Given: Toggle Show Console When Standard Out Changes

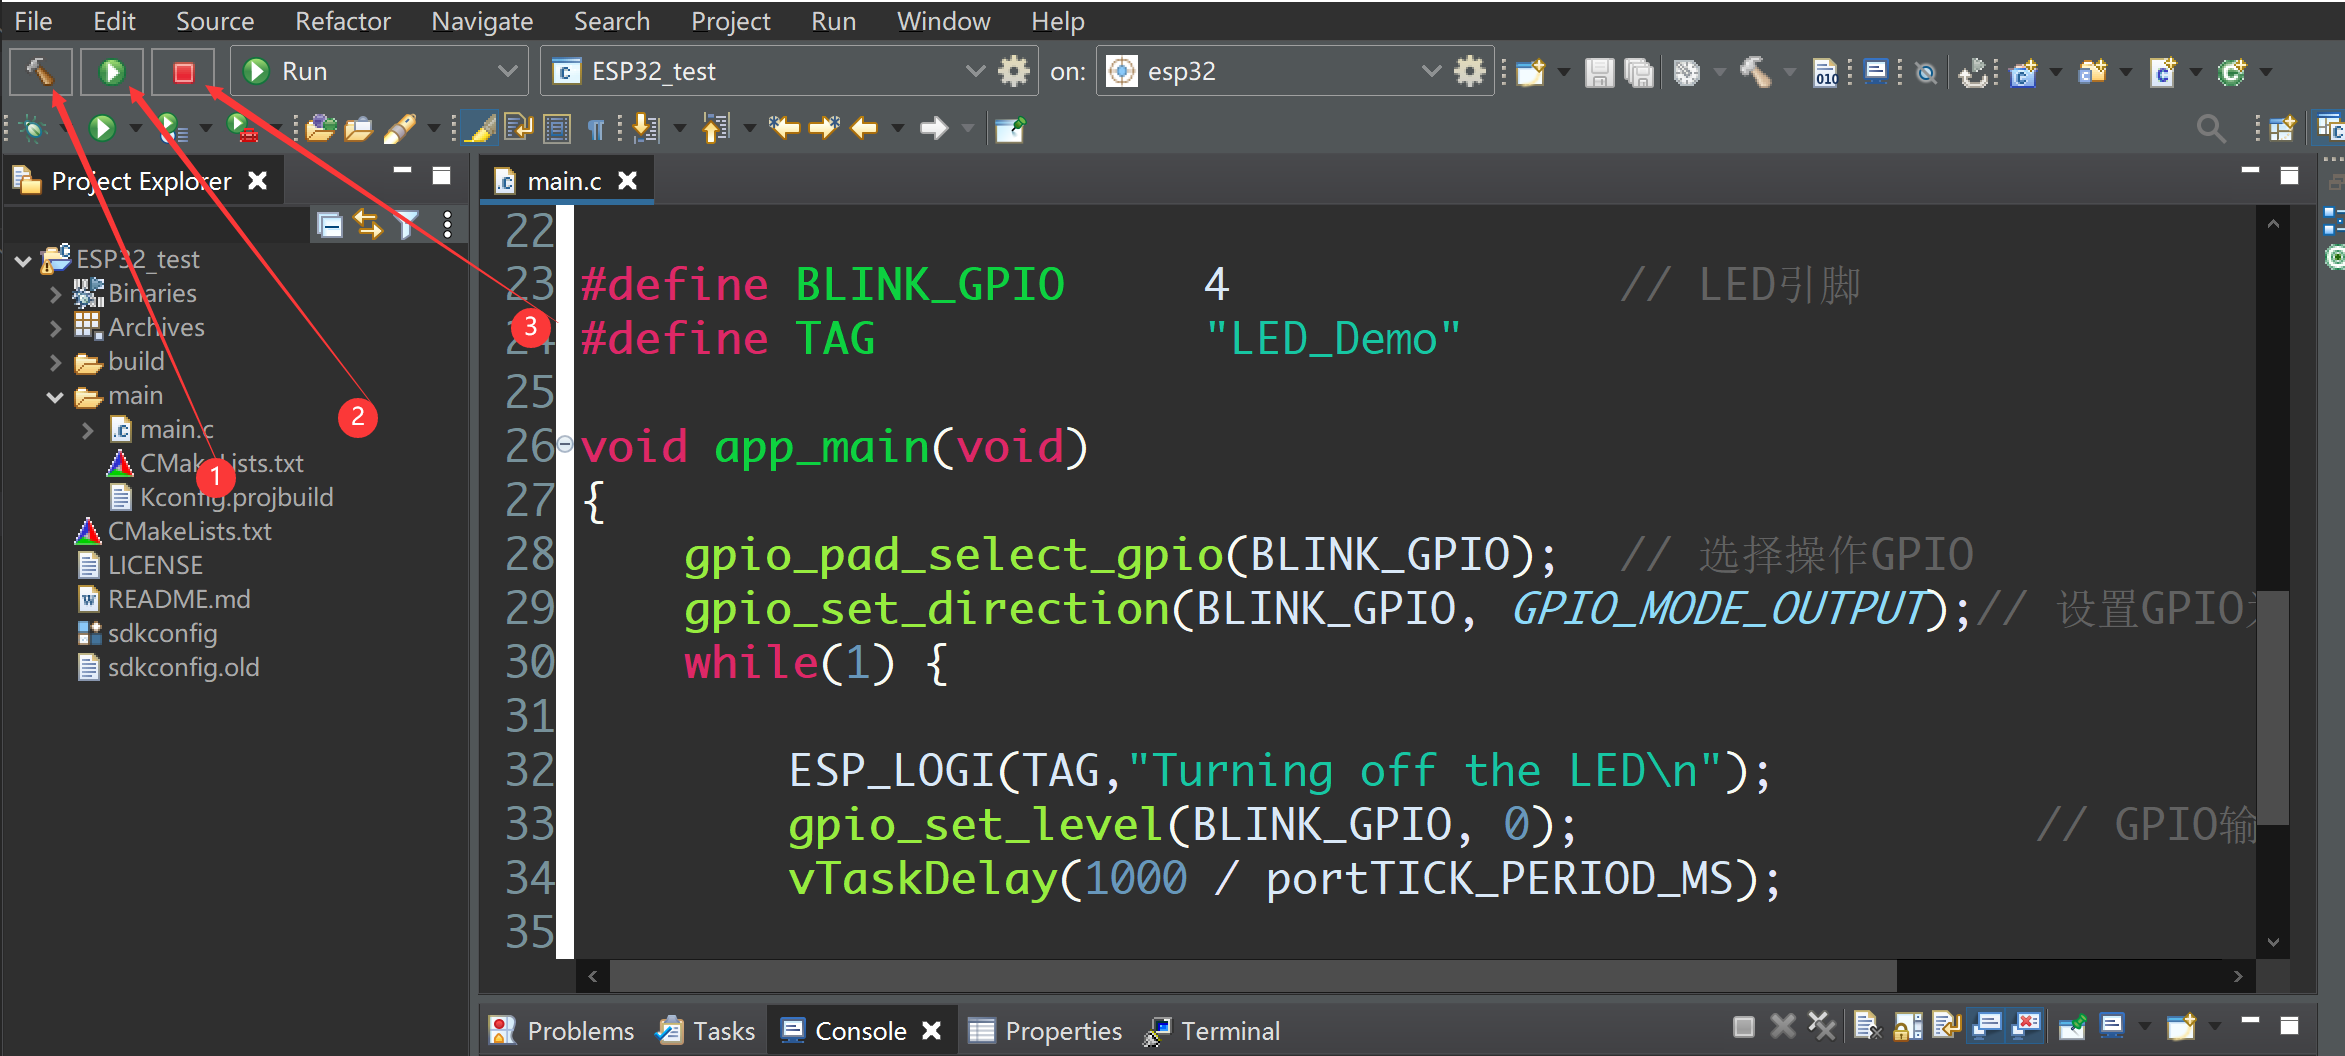Looking at the screenshot, I should click(1986, 1025).
